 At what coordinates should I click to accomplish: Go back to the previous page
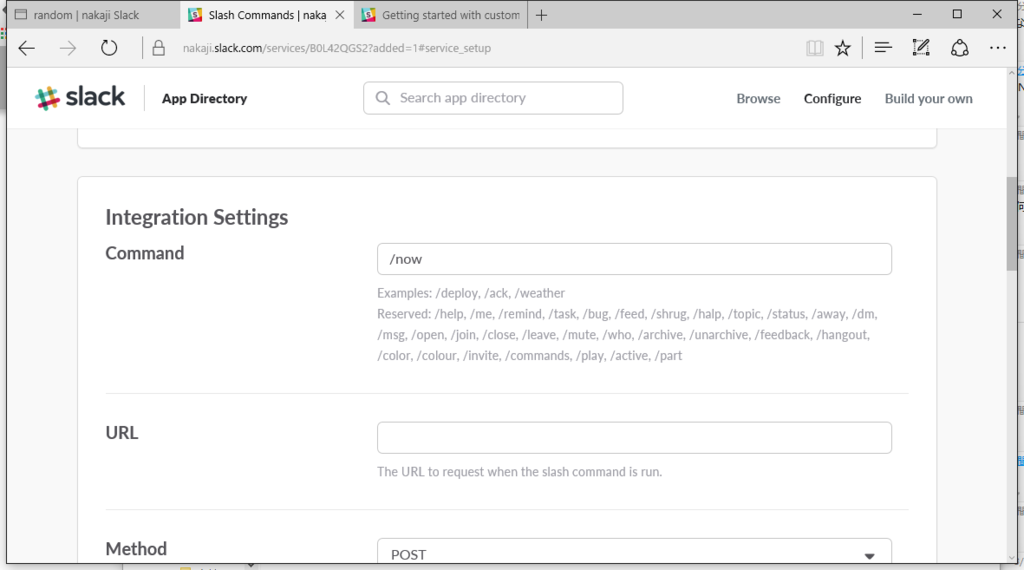tap(27, 48)
